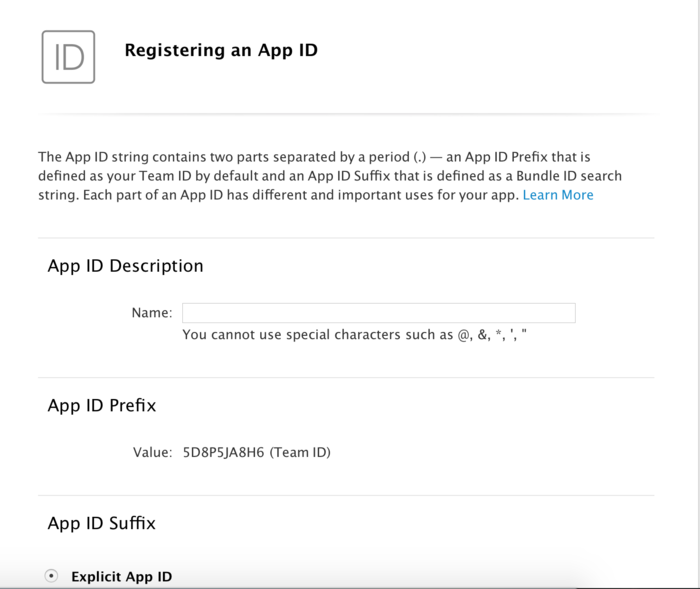700x589 pixels.
Task: Click the Registering an App ID heading
Action: coord(221,49)
